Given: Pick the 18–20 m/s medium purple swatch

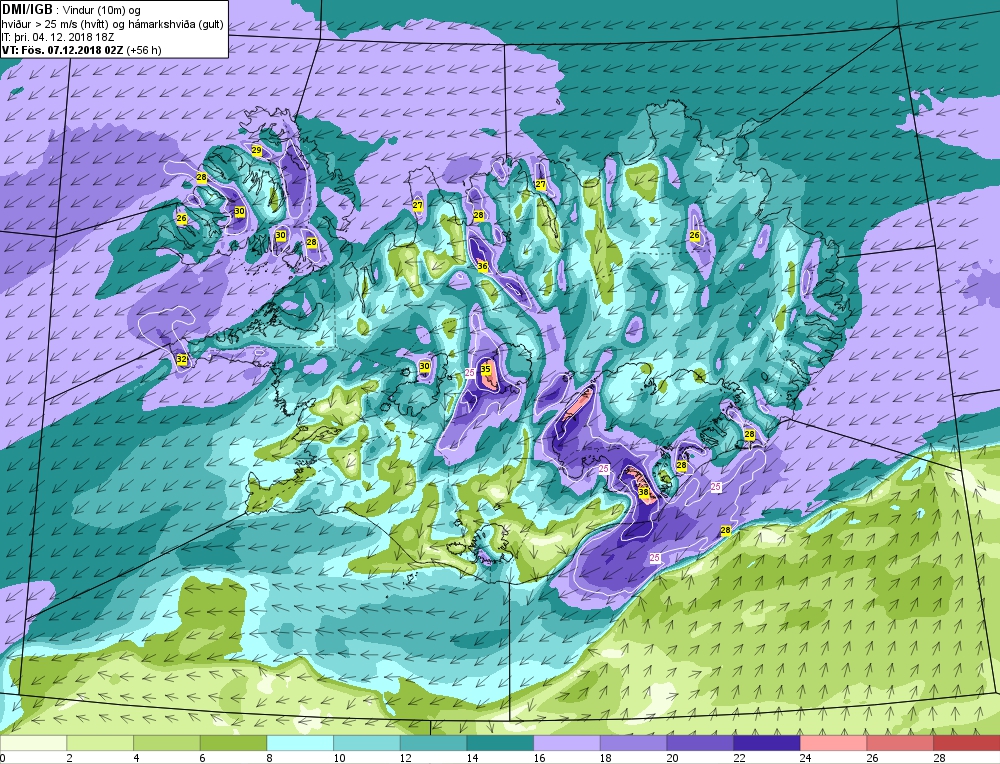Looking at the screenshot, I should [633, 743].
